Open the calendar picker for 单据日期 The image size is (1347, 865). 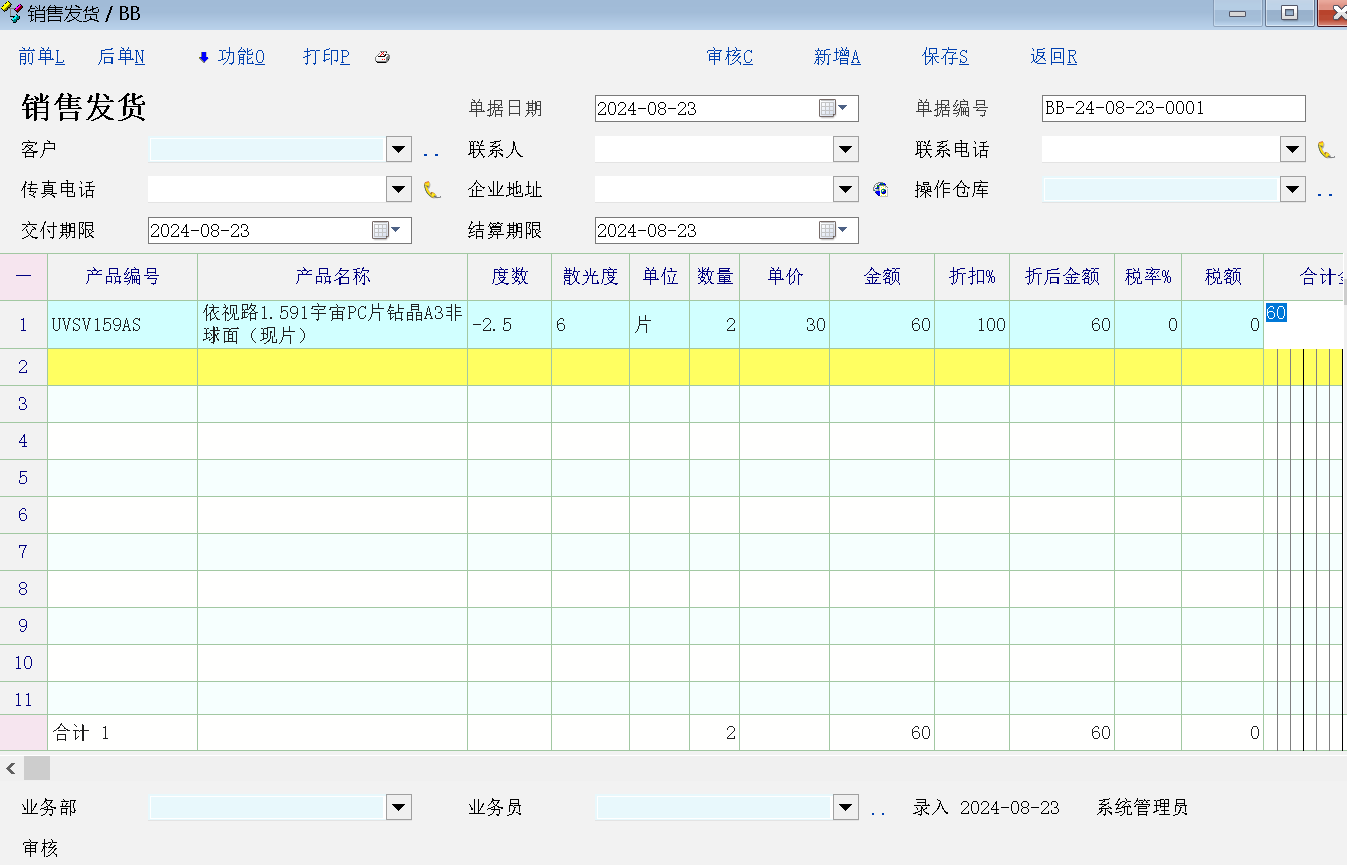[x=833, y=109]
